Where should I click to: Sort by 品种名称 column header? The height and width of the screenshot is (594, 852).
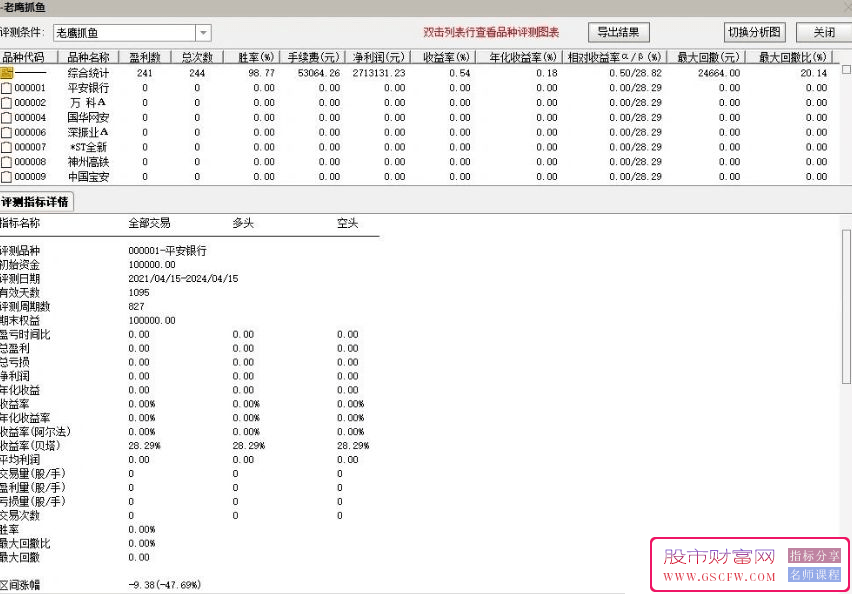tap(89, 57)
